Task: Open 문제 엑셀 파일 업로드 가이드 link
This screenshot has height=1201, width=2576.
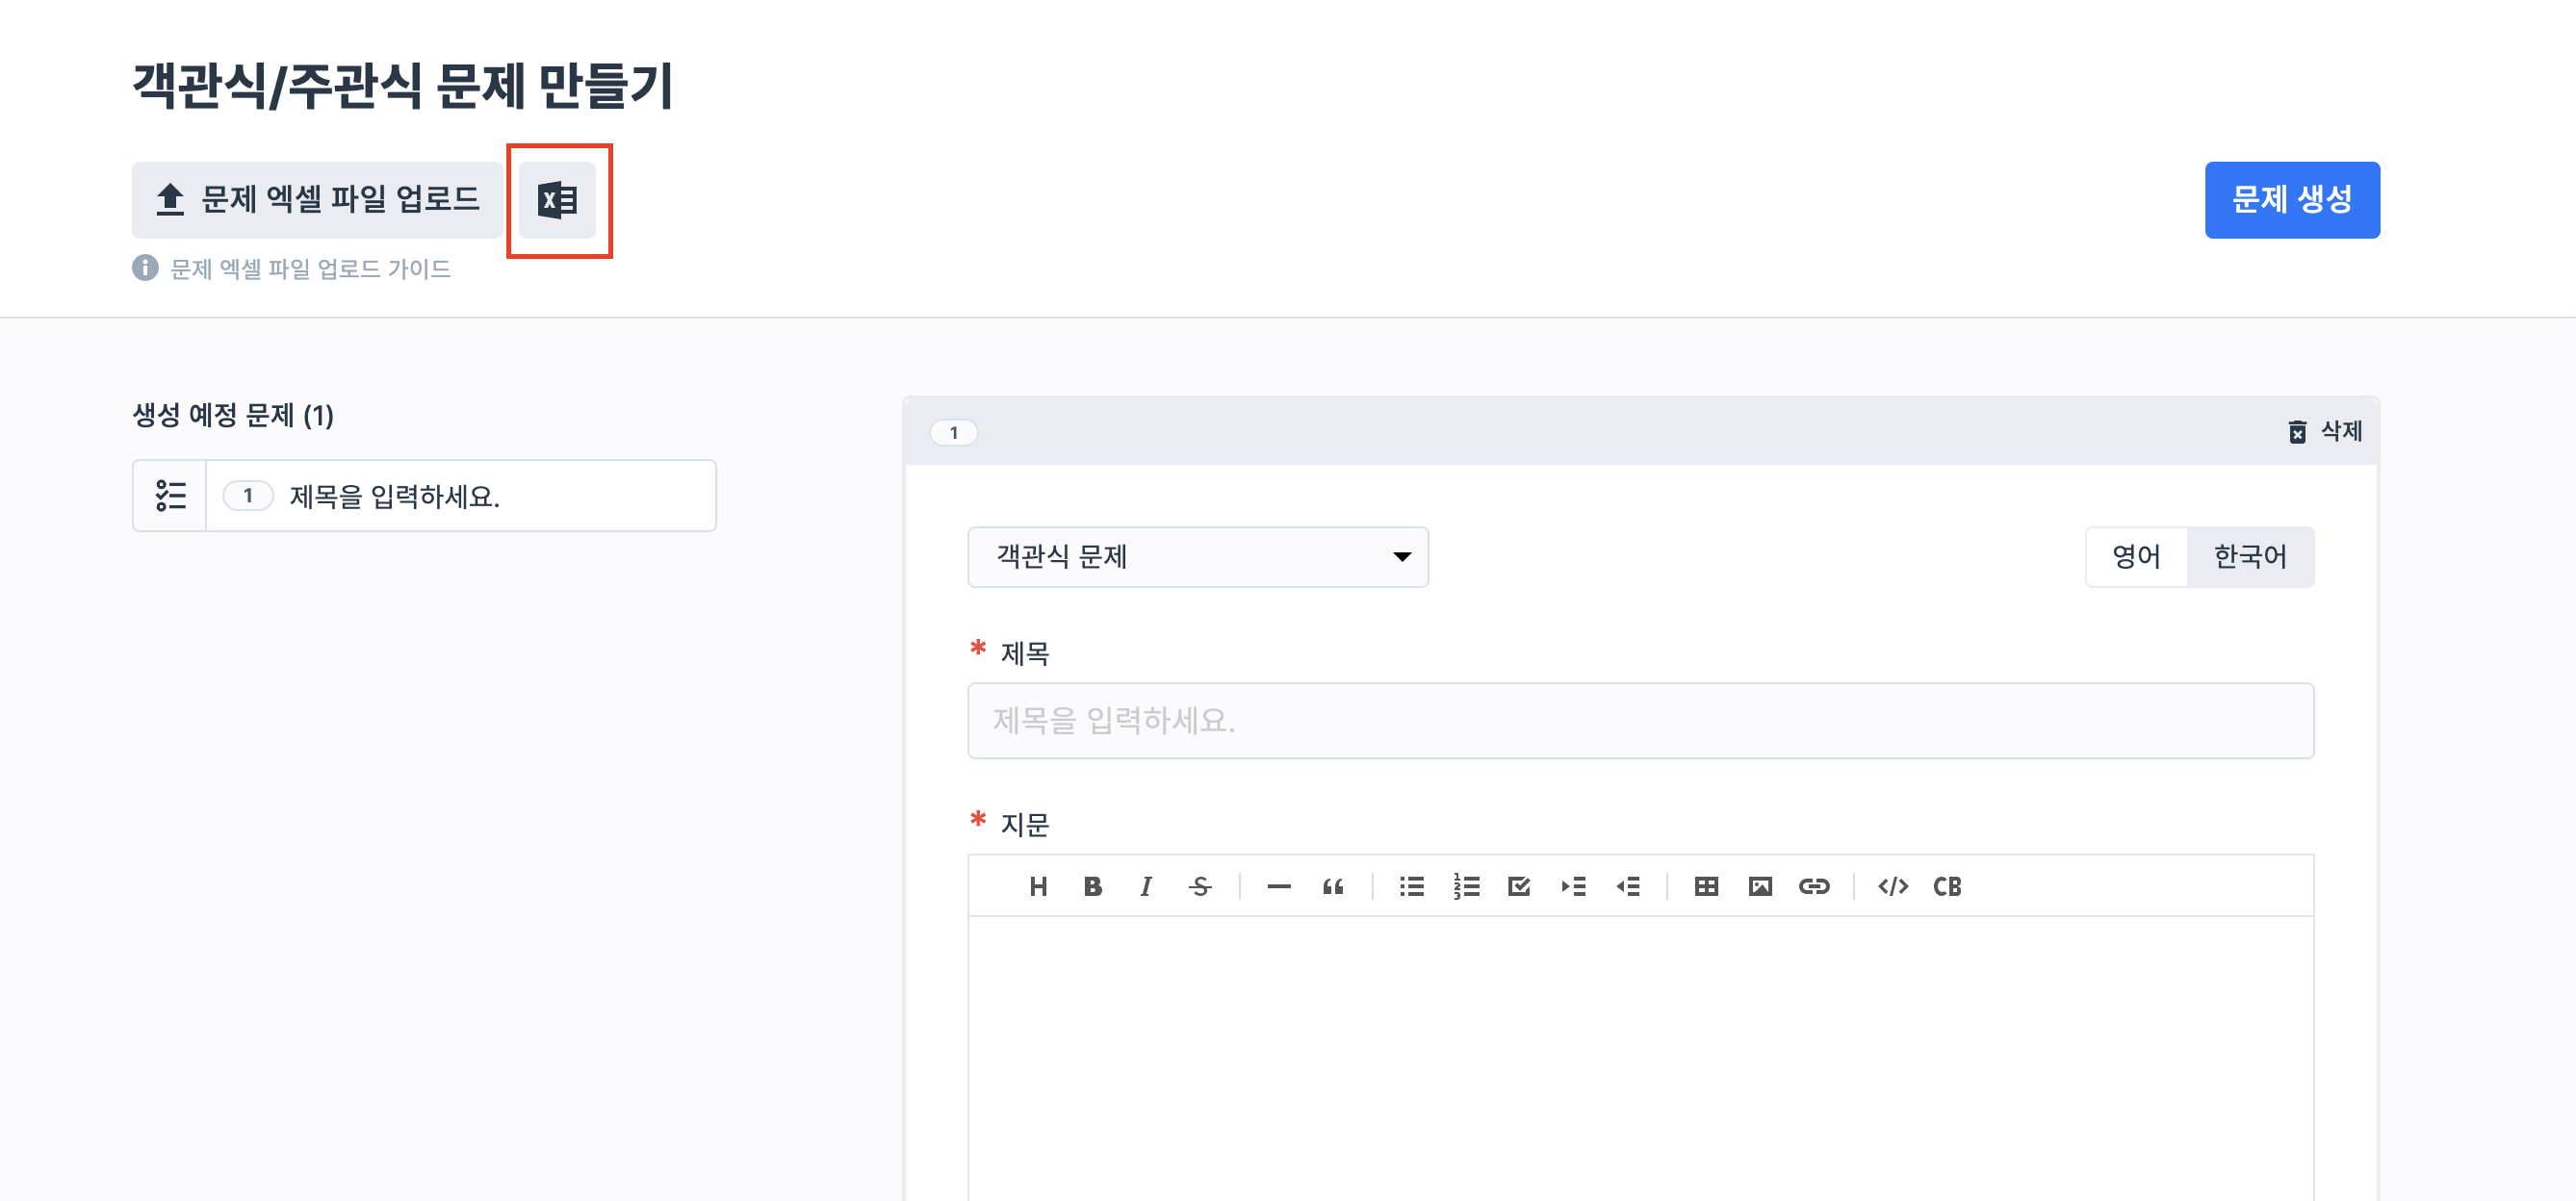Action: pos(310,269)
